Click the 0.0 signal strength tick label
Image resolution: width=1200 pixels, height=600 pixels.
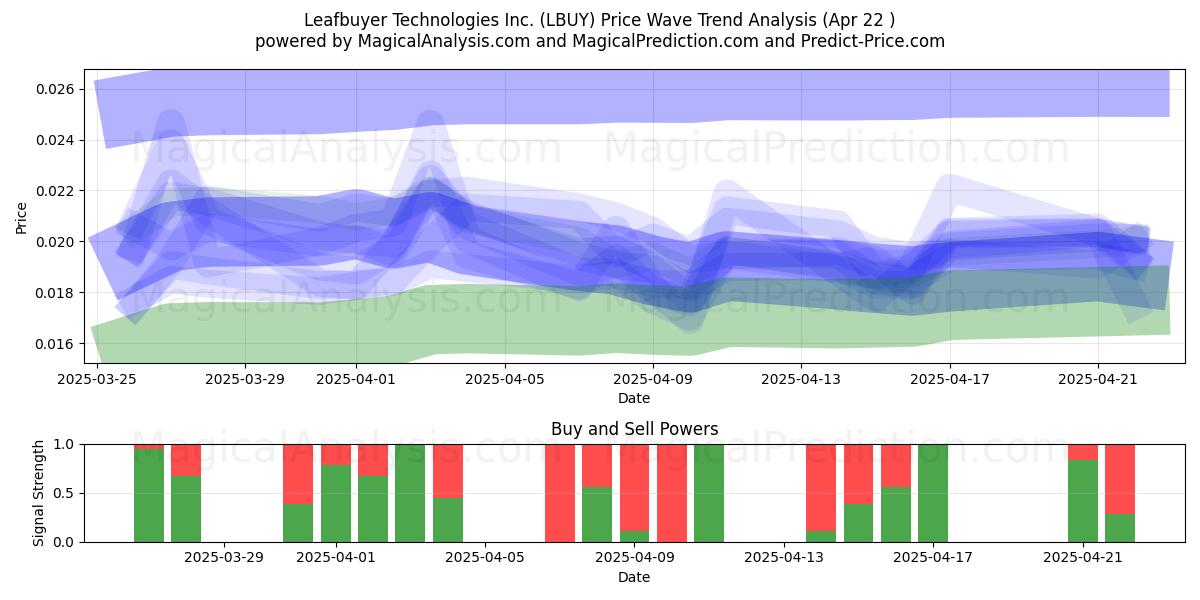pyautogui.click(x=65, y=542)
